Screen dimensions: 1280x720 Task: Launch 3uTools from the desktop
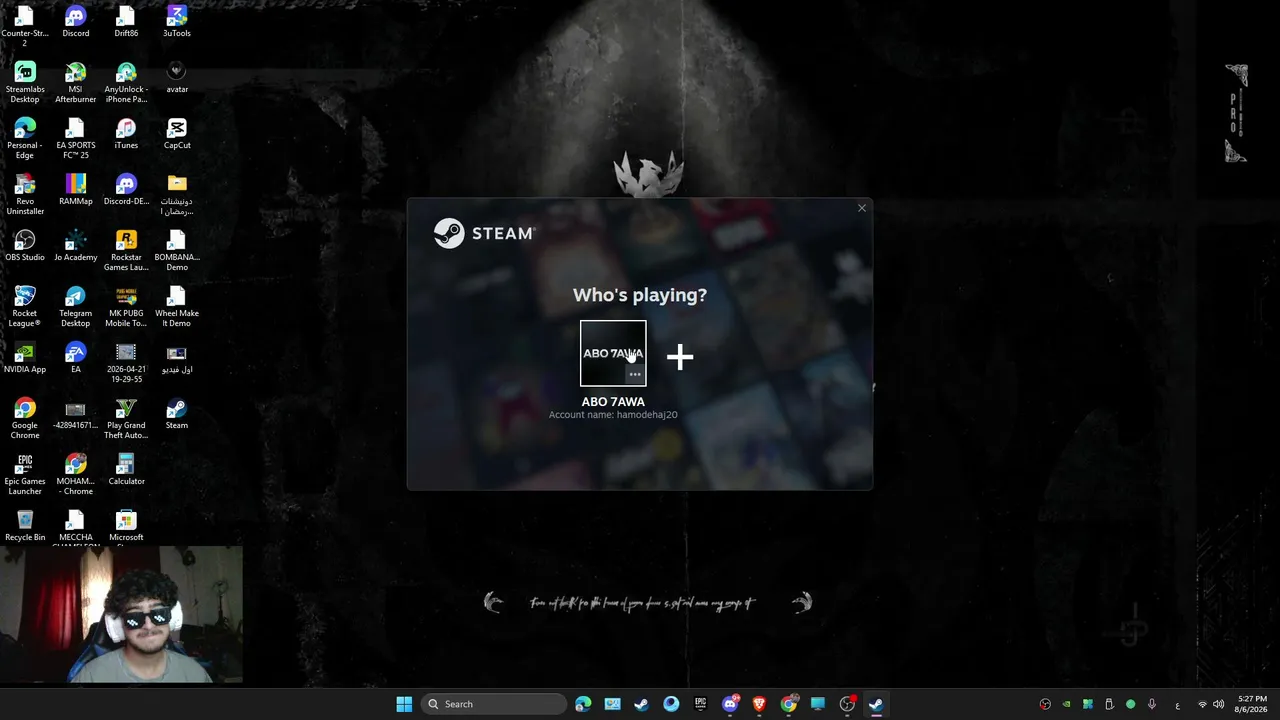click(x=177, y=22)
